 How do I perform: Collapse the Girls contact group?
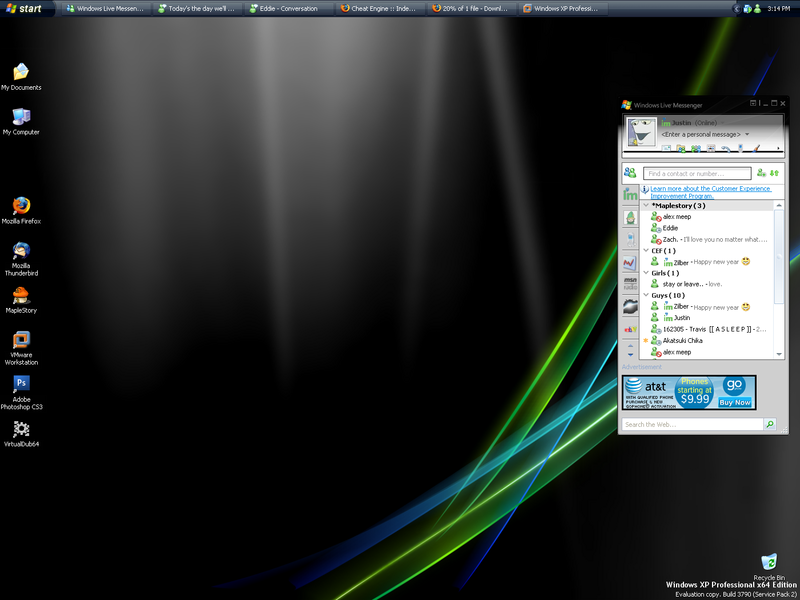click(x=646, y=273)
